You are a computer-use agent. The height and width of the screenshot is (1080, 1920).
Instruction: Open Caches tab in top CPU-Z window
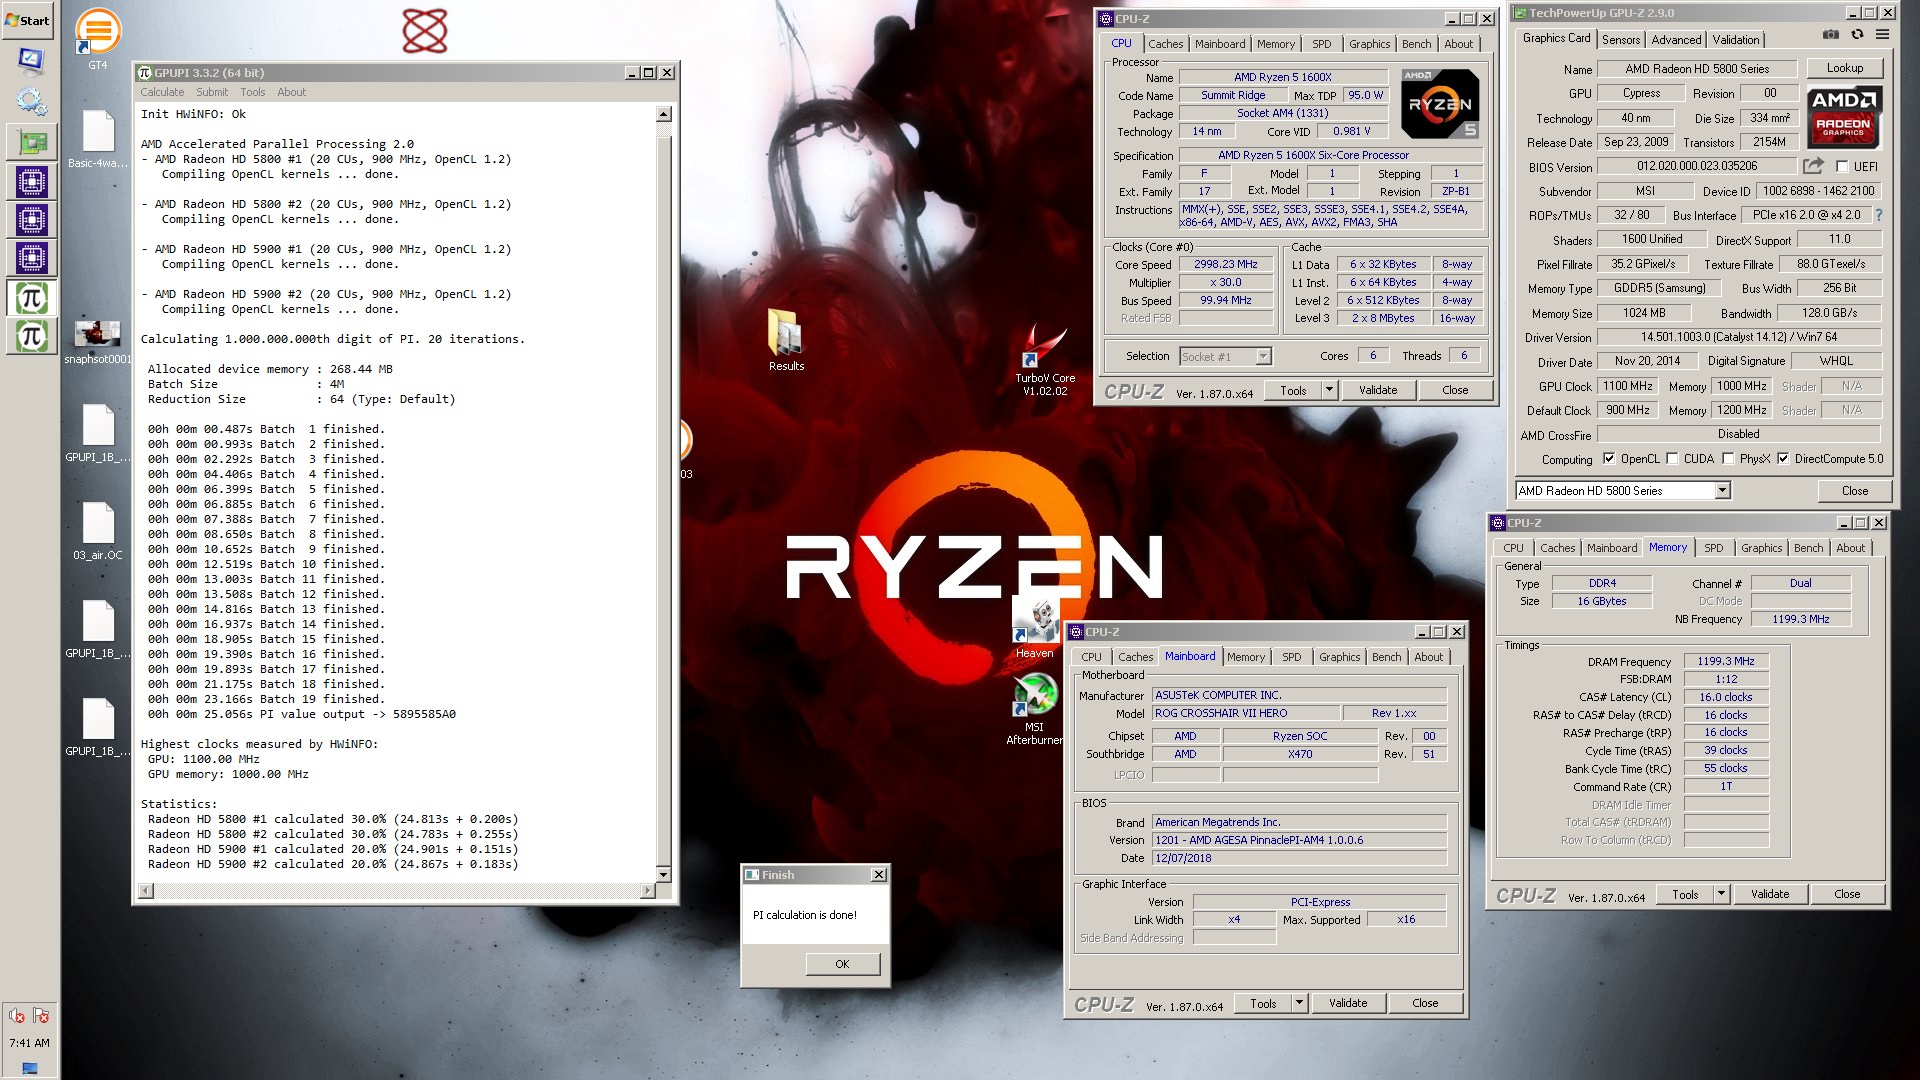[x=1165, y=44]
